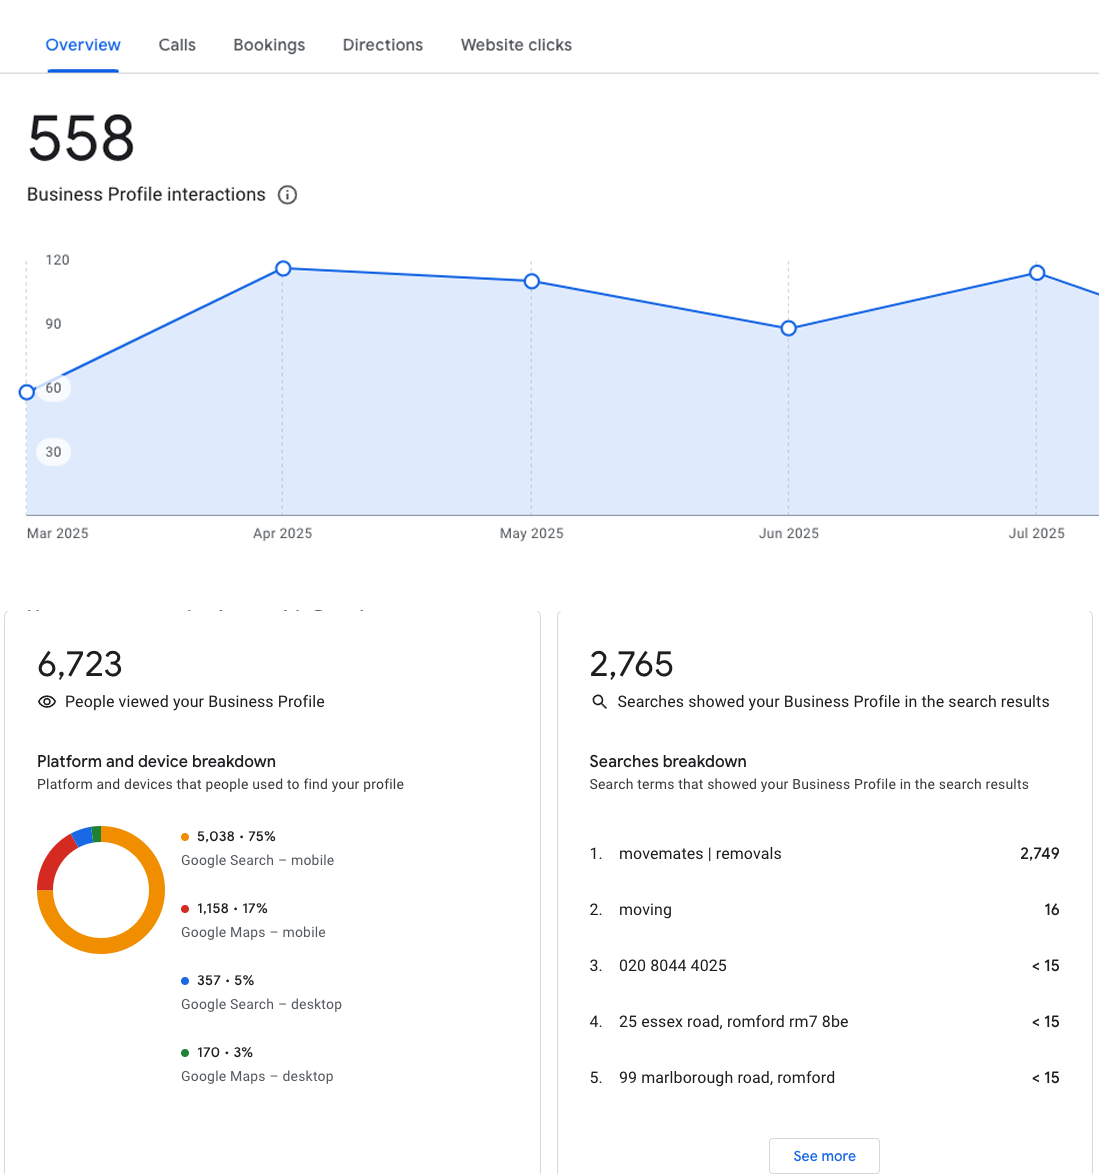Click the Mar 2025 starting data point

point(27,392)
